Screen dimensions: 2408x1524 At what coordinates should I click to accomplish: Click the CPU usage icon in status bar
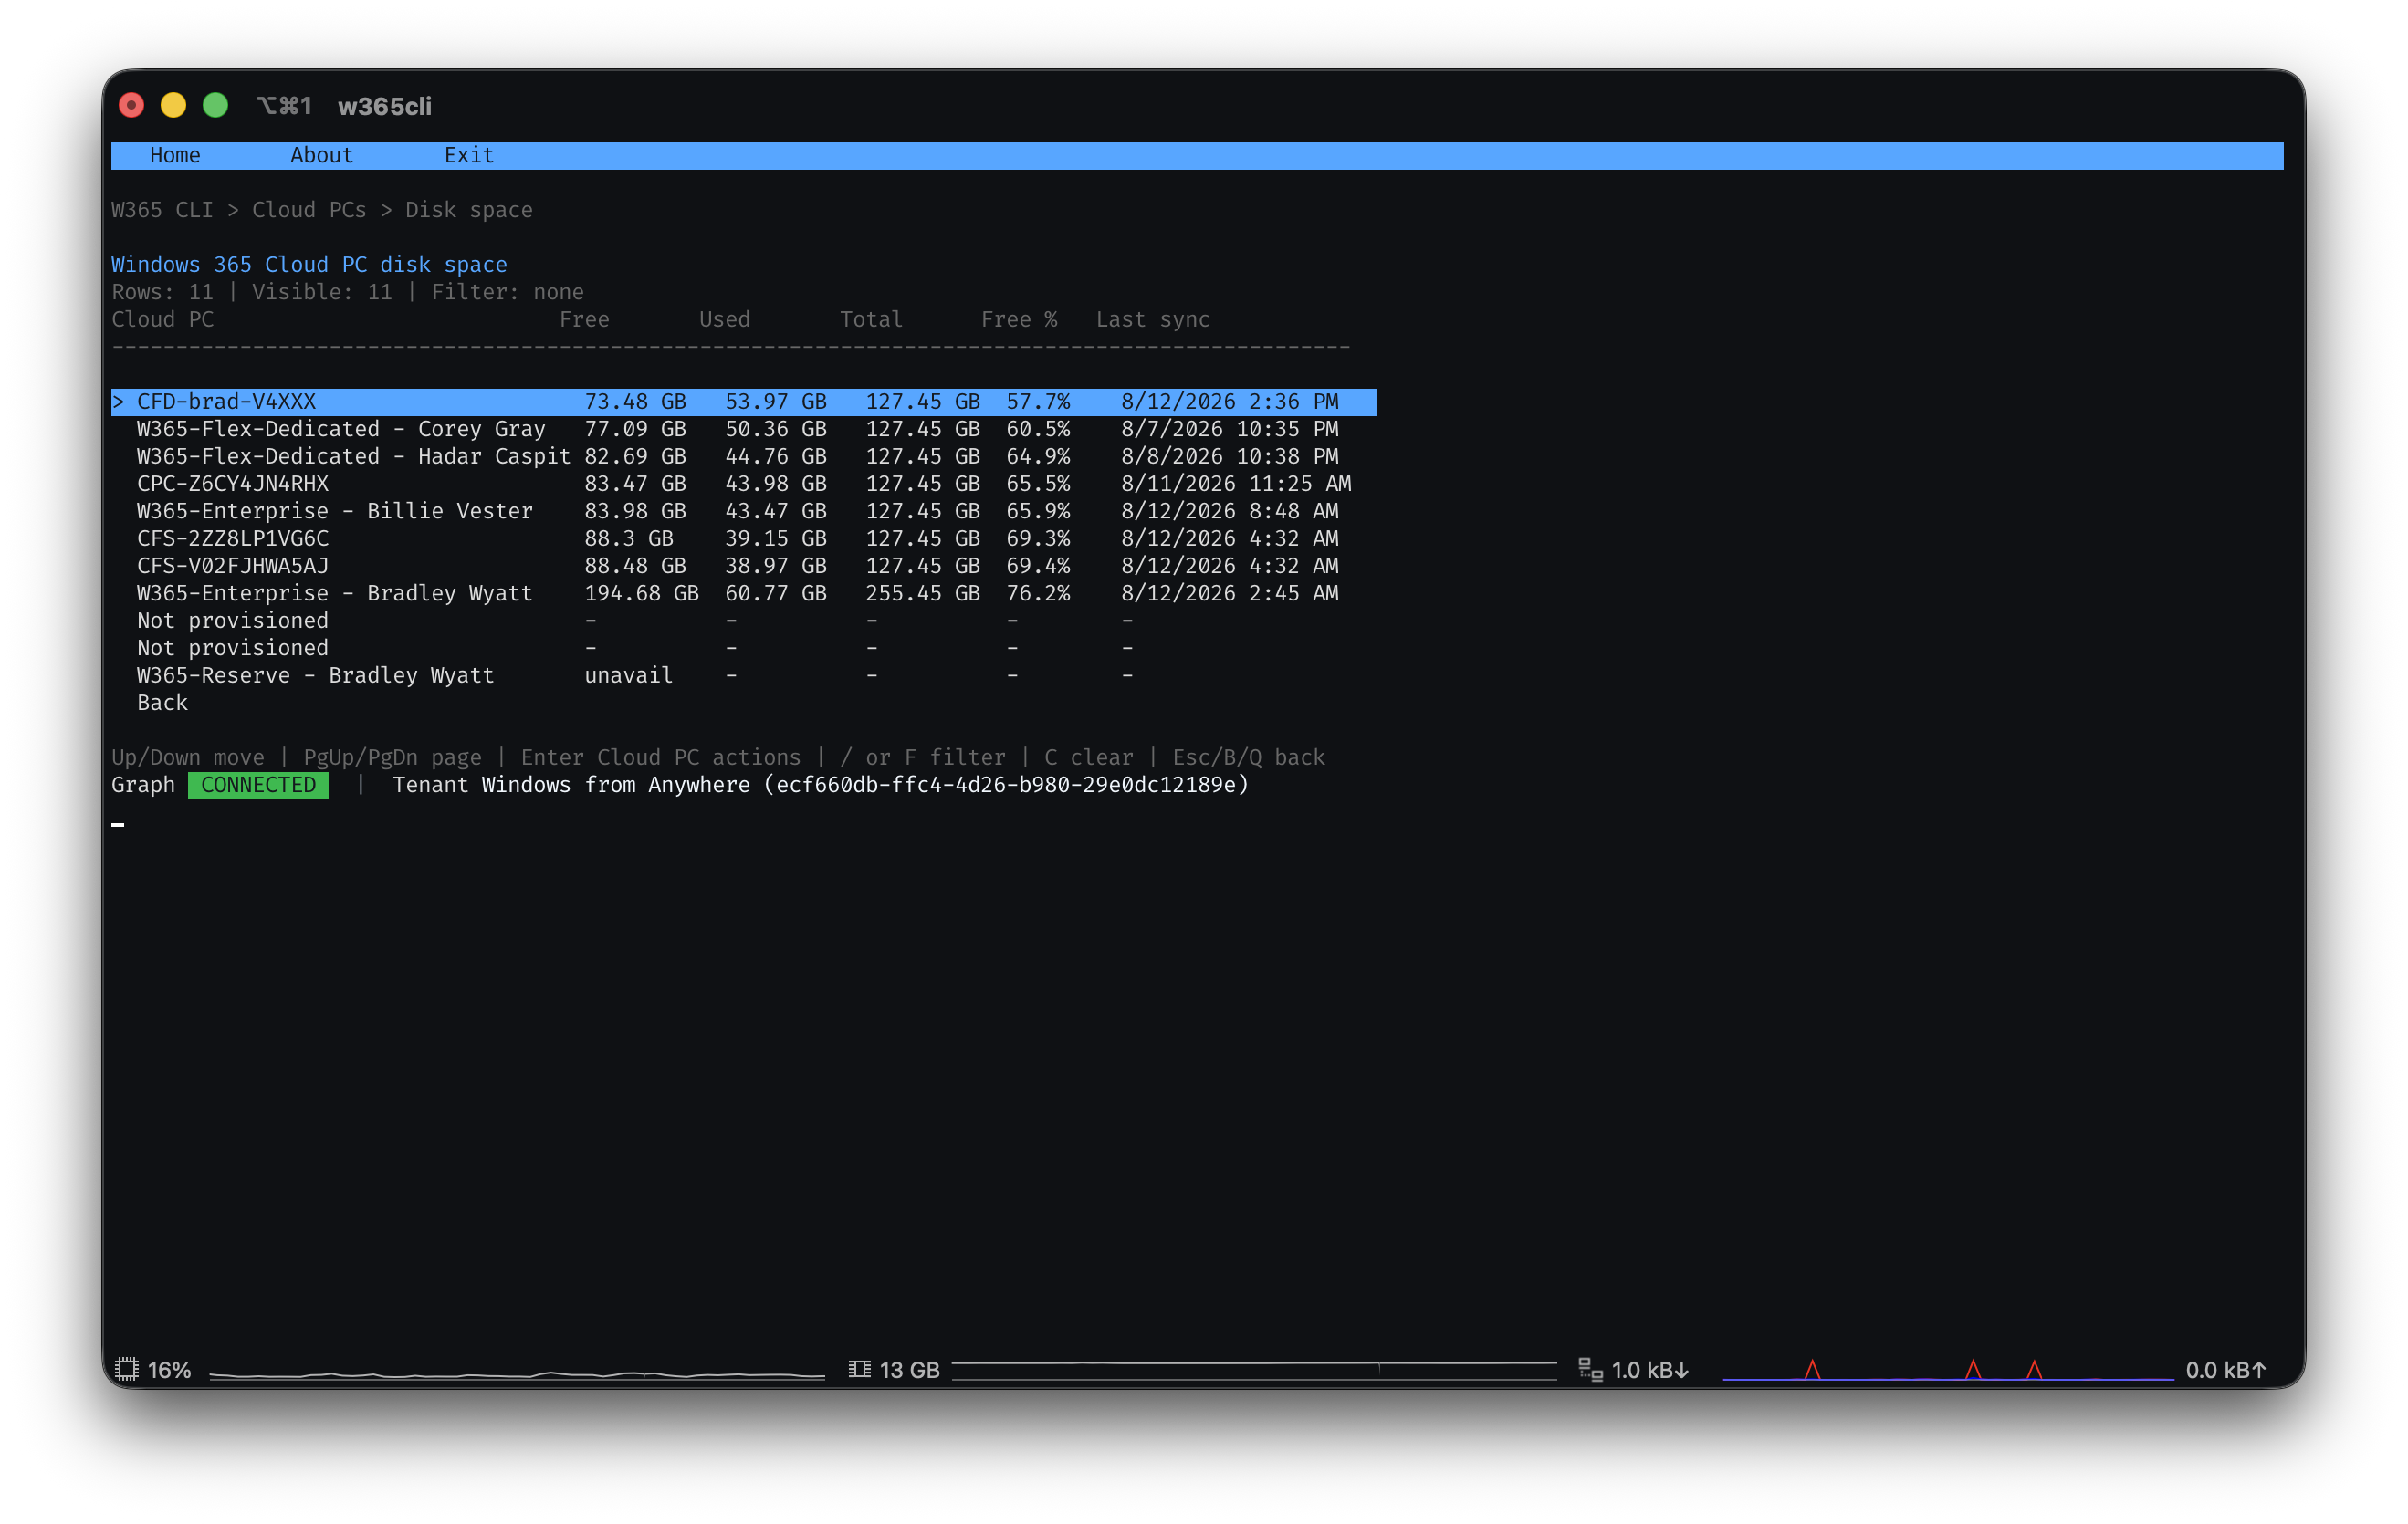(126, 1369)
